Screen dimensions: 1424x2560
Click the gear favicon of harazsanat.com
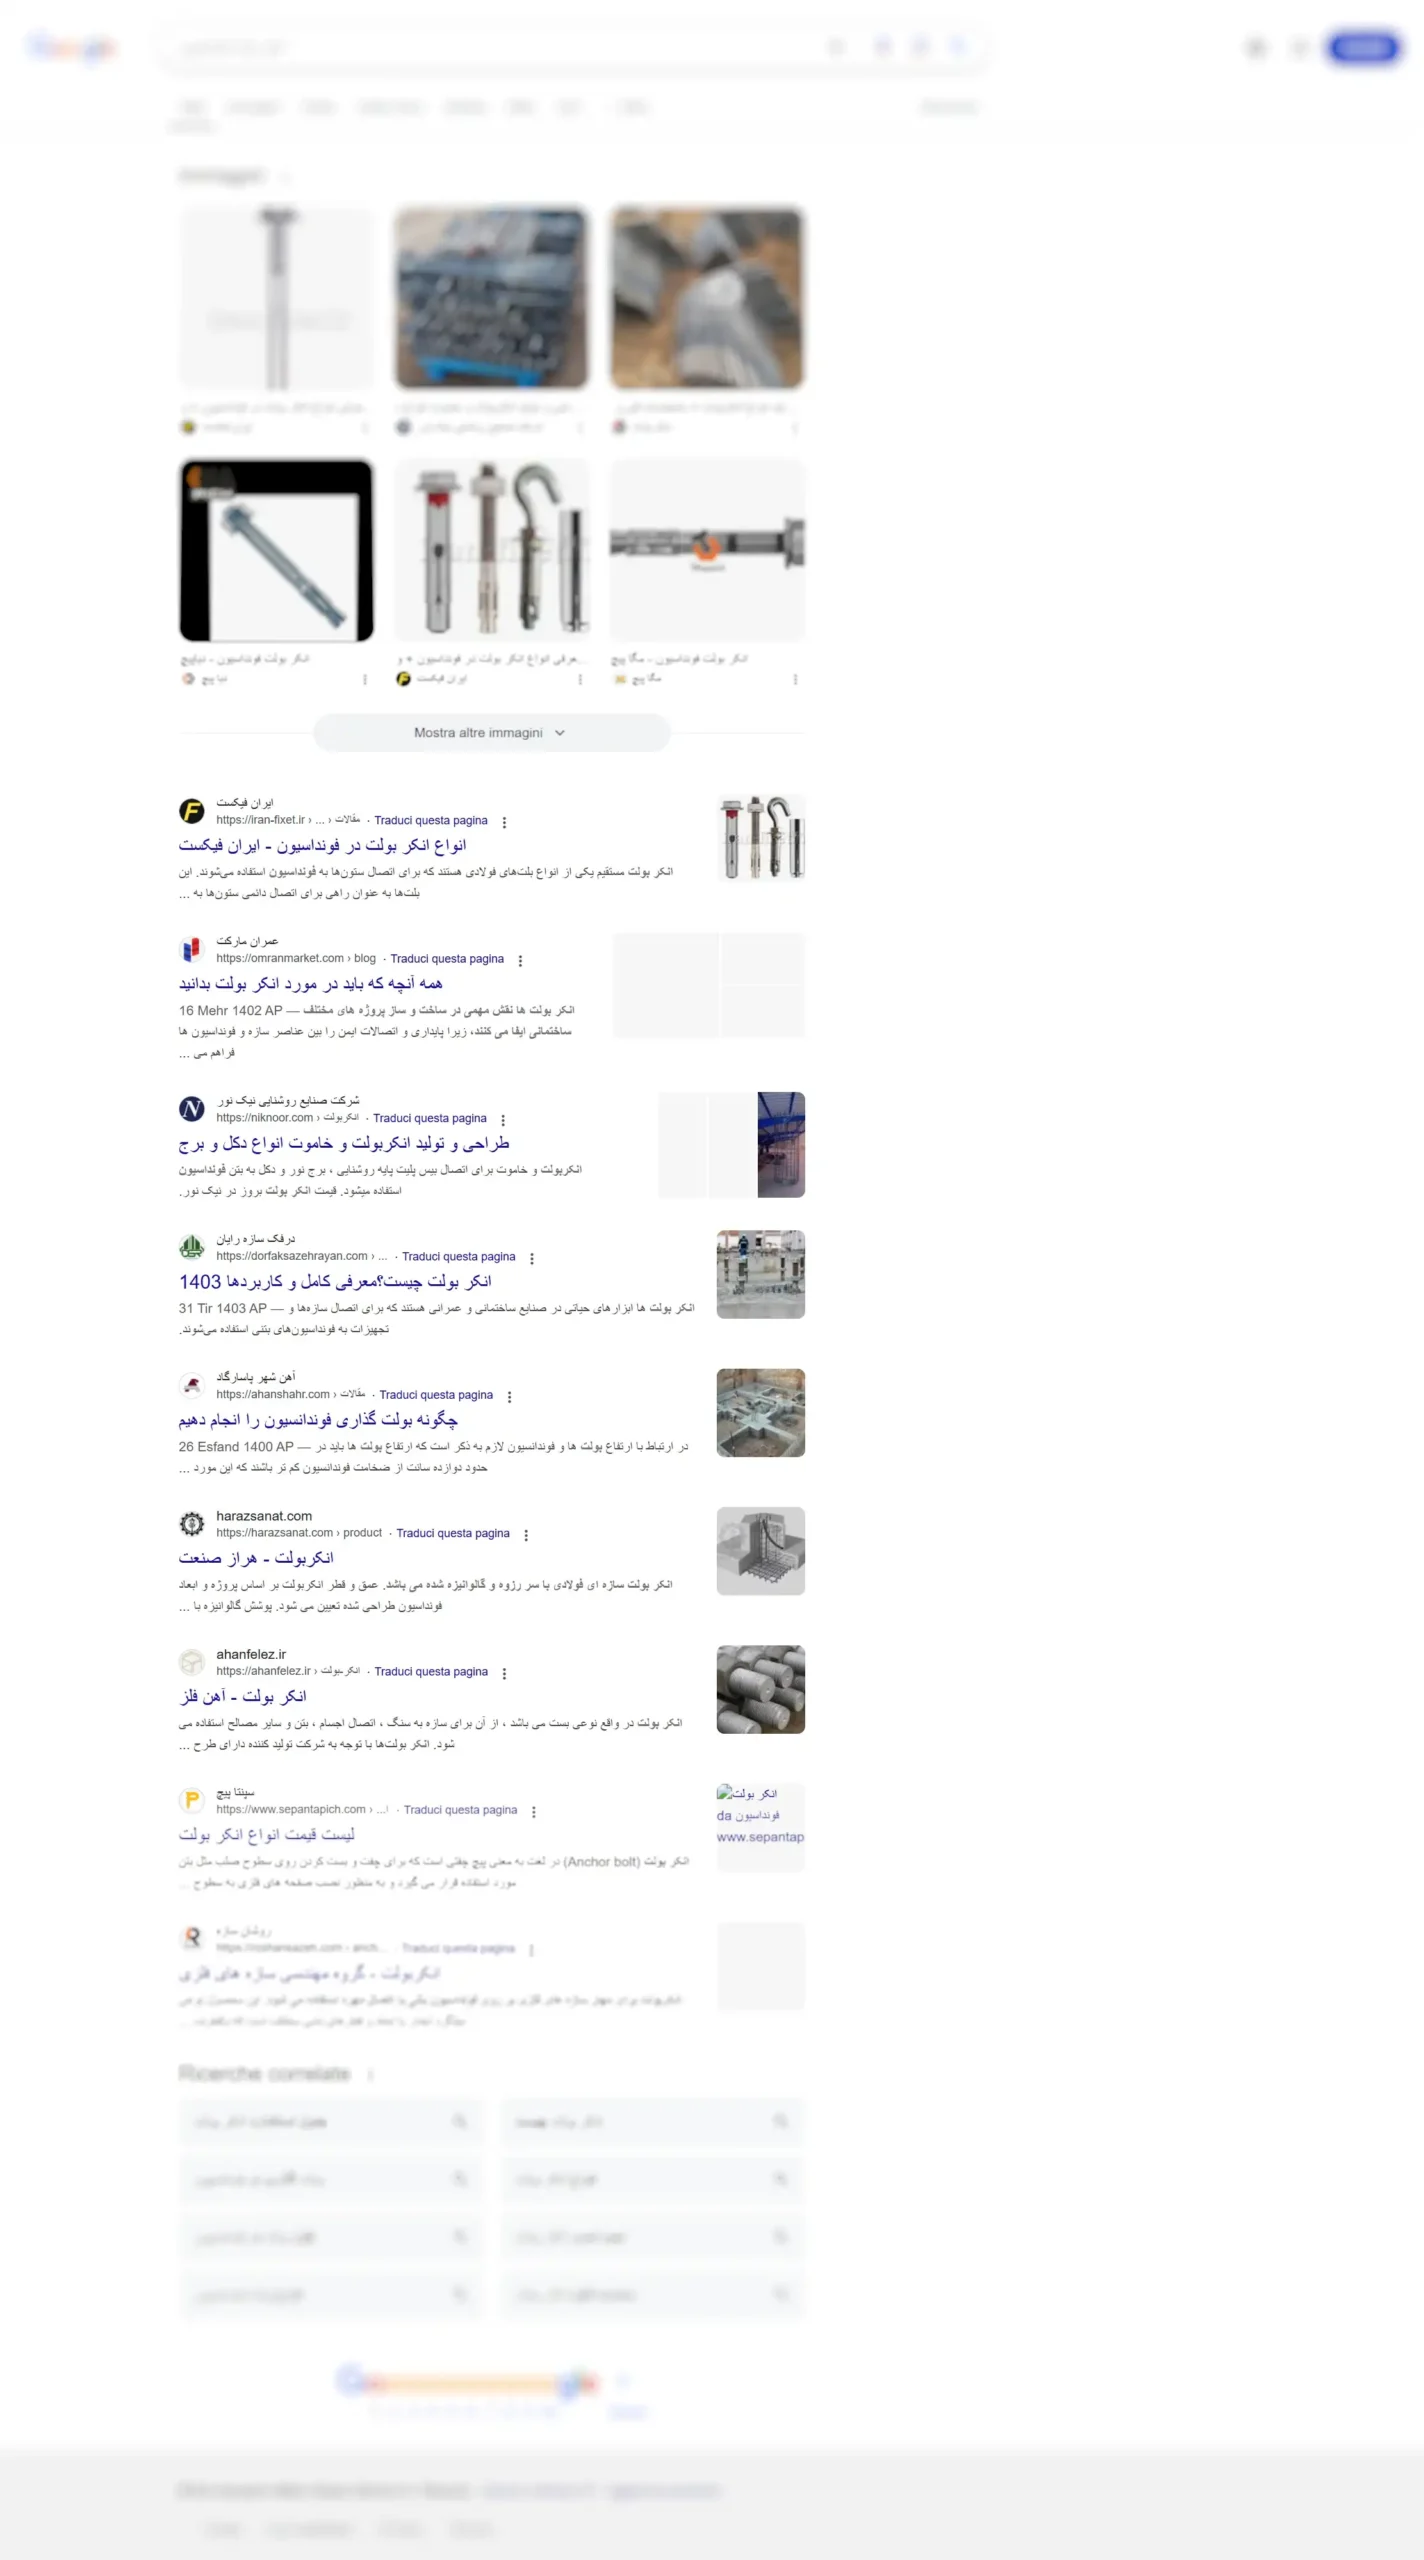click(192, 1524)
